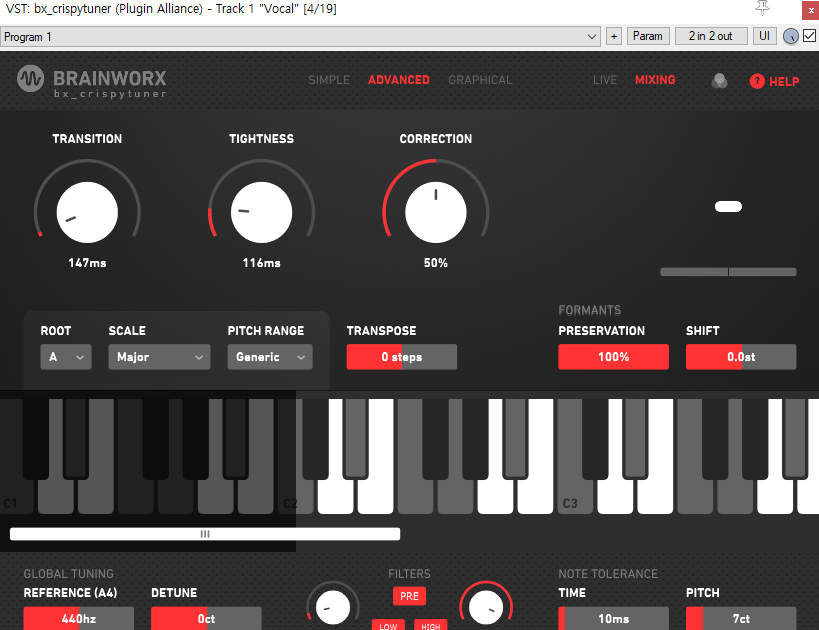Switch to SIMPLE view tab
Image resolution: width=819 pixels, height=630 pixels.
point(329,80)
